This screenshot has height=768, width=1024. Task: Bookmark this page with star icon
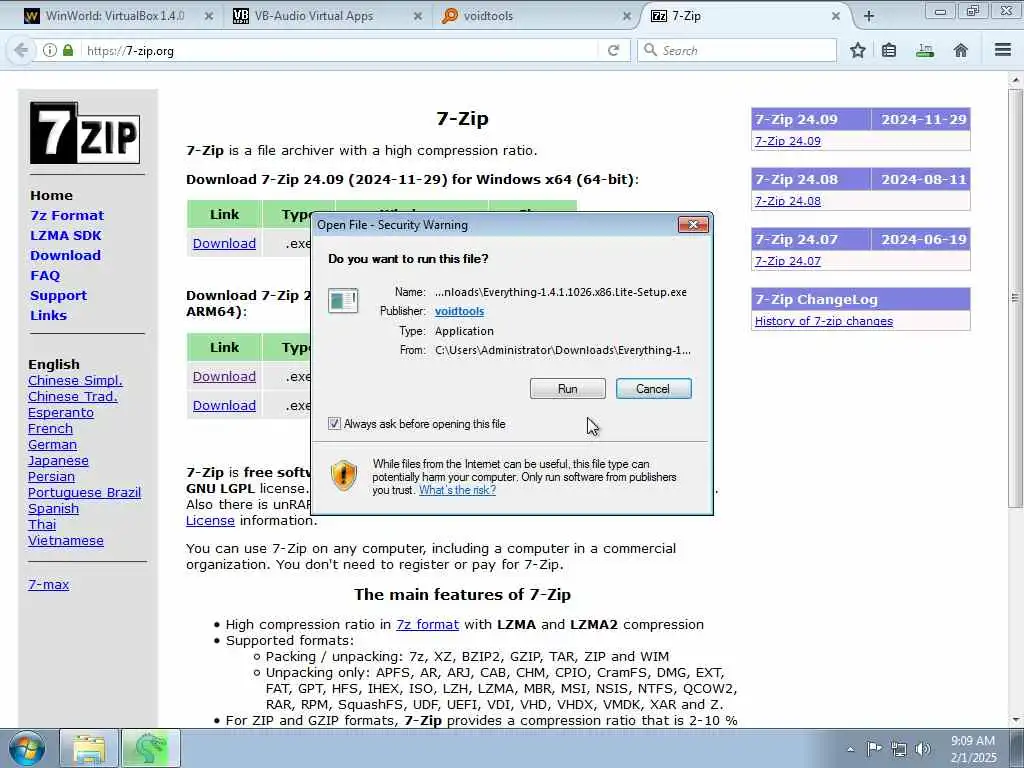858,50
